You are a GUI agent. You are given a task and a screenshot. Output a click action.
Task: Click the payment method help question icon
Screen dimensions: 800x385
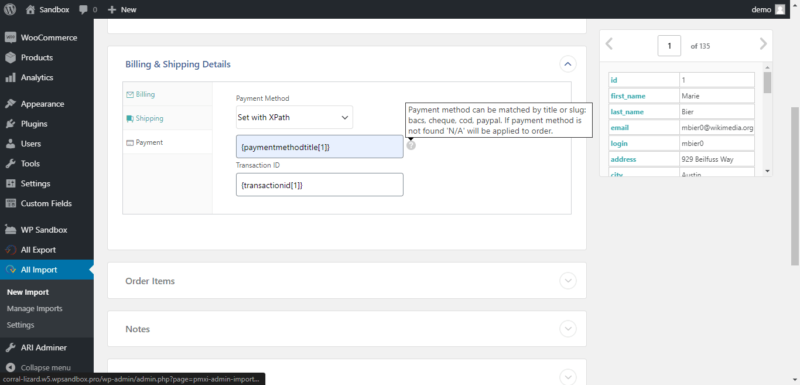[411, 145]
